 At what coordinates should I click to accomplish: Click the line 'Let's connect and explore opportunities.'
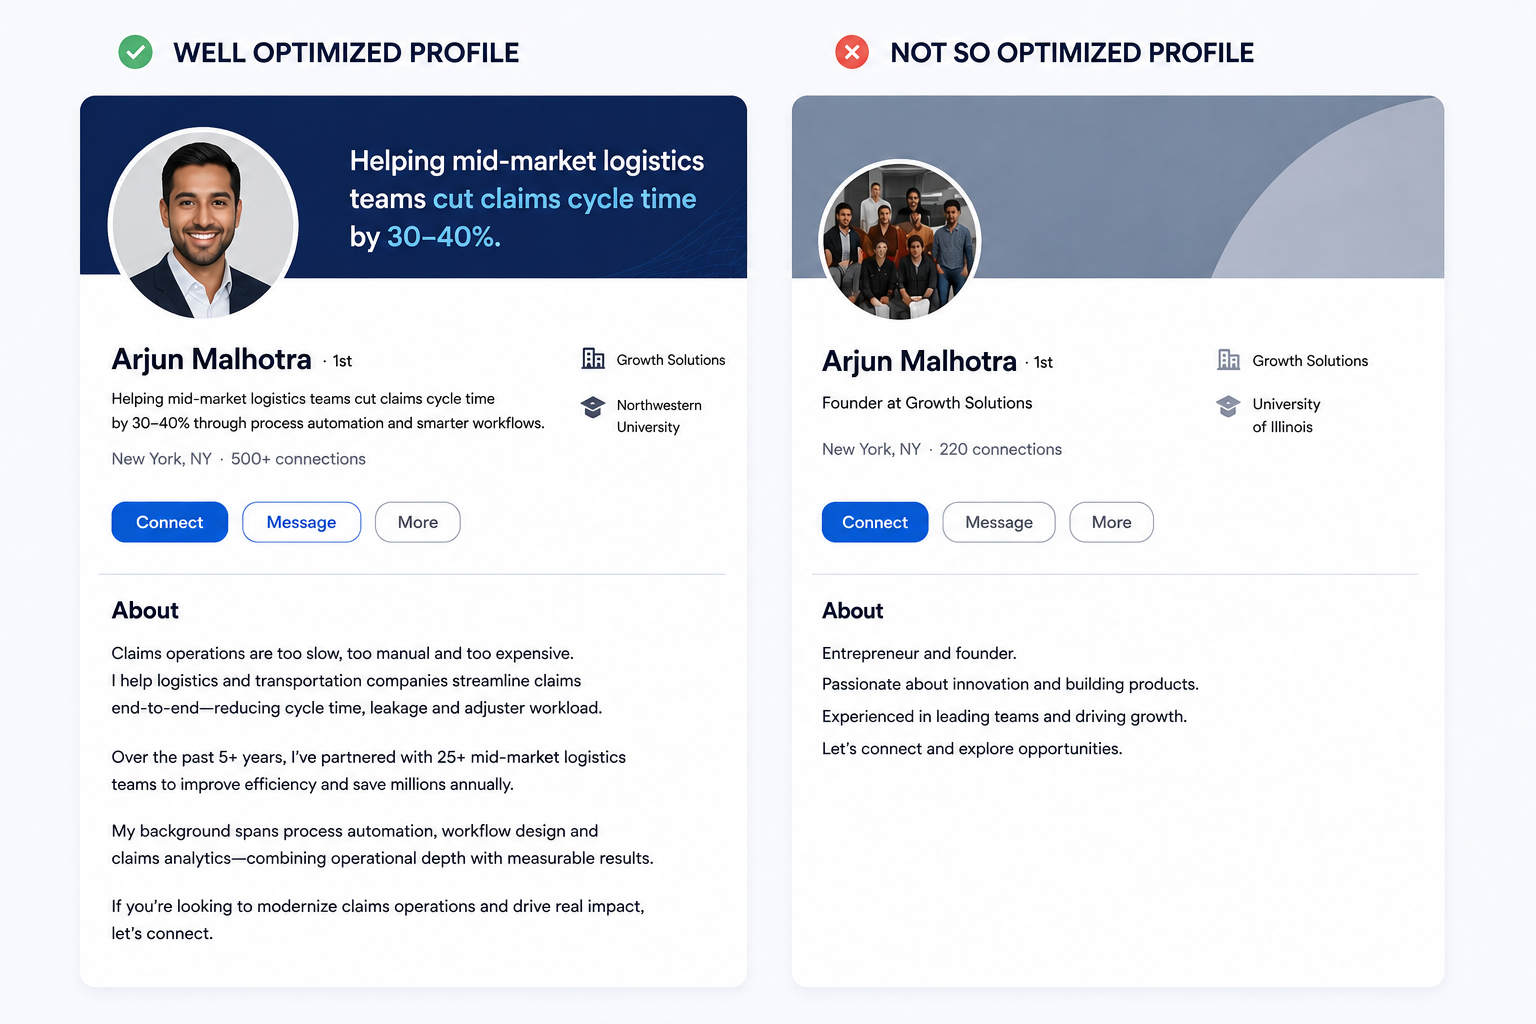972,748
